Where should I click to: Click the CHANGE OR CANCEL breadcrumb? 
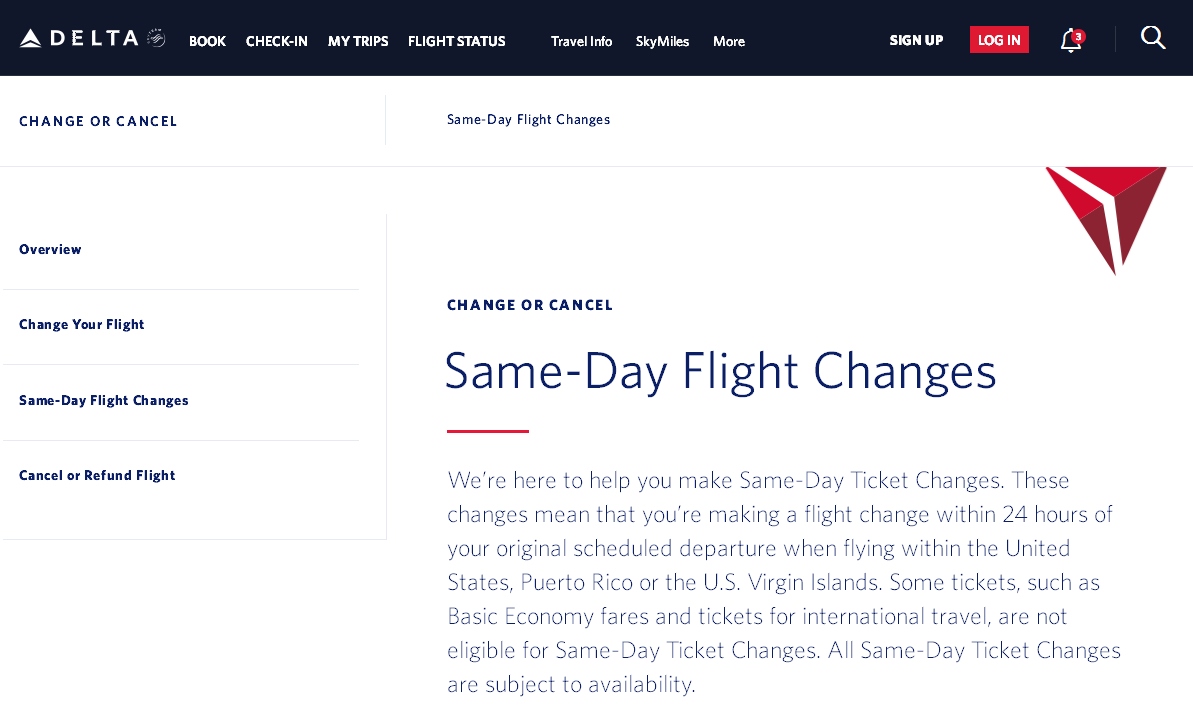tap(98, 121)
